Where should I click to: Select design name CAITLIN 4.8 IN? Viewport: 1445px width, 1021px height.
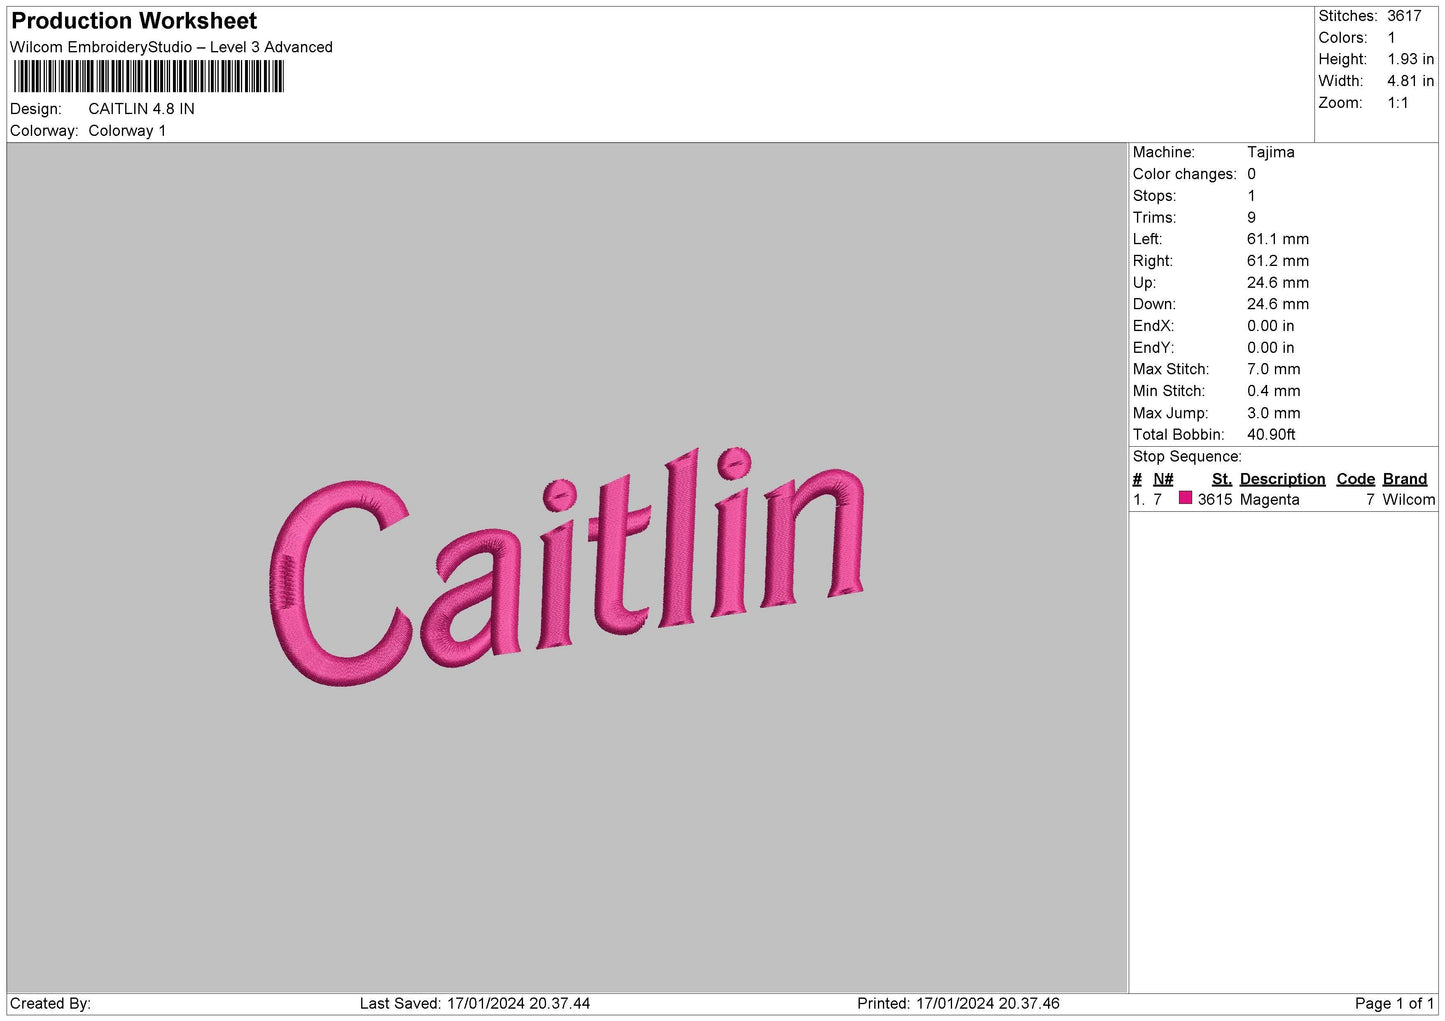point(141,109)
